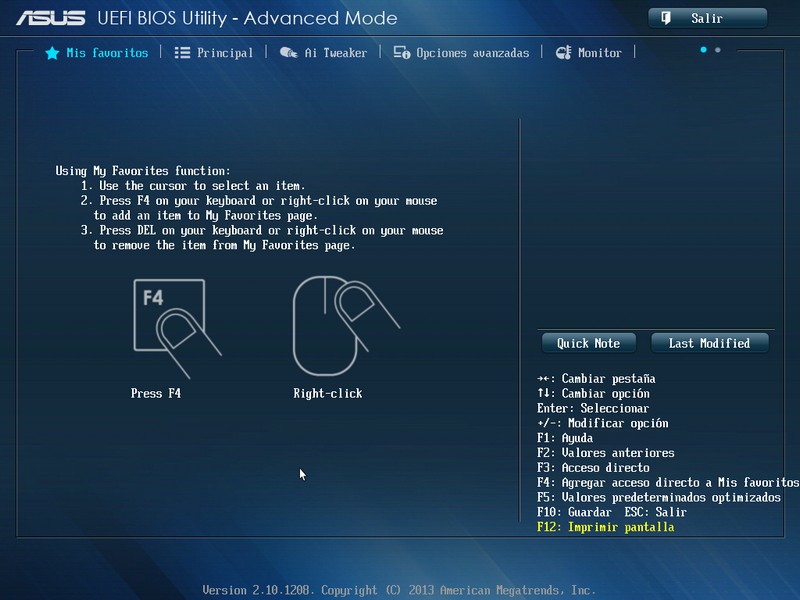Select the second page indicator dot
Image resolution: width=800 pixels, height=600 pixels.
(718, 50)
